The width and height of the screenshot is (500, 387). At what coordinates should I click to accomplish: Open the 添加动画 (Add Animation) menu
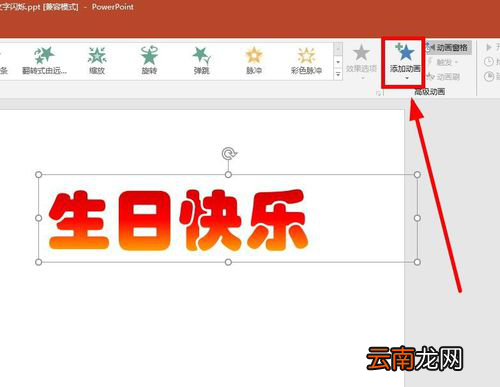tap(405, 62)
